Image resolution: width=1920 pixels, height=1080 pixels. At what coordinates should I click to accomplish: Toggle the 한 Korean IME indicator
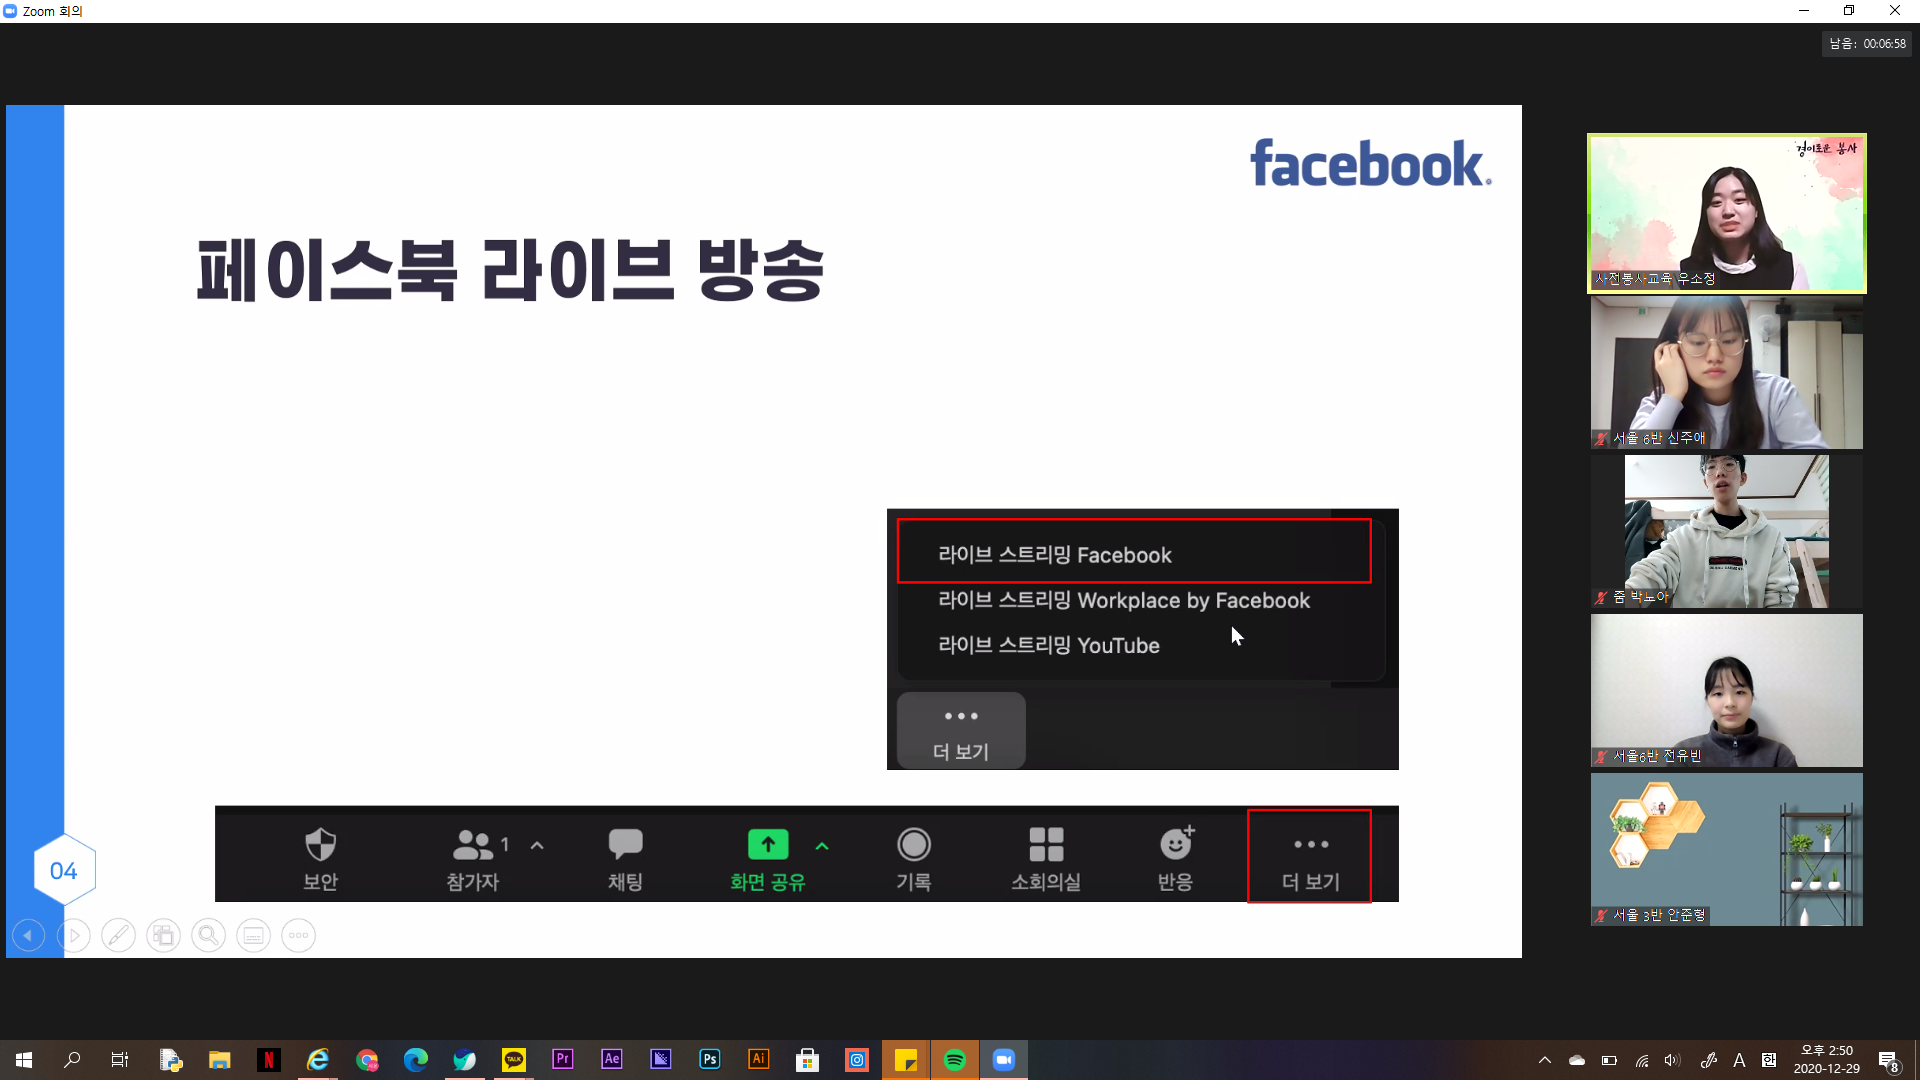point(1769,1060)
